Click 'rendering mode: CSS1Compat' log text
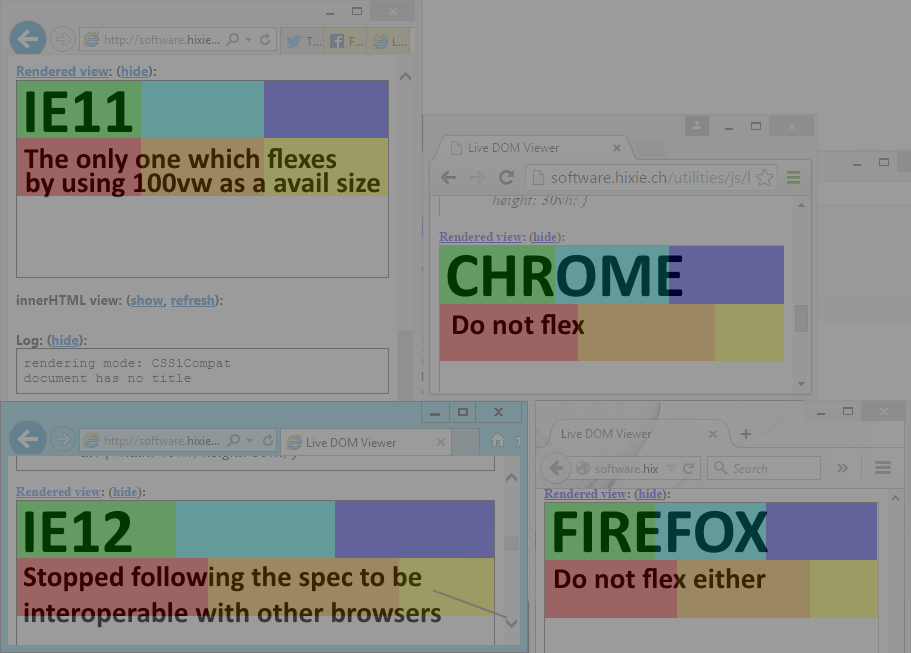 [x=127, y=363]
